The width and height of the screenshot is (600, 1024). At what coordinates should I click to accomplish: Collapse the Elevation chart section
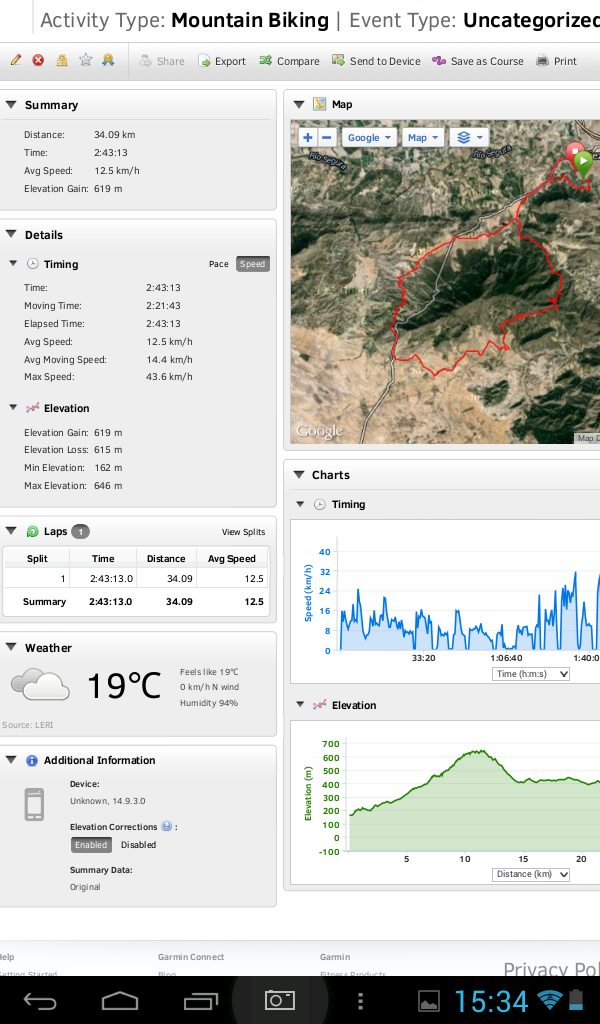[x=300, y=705]
